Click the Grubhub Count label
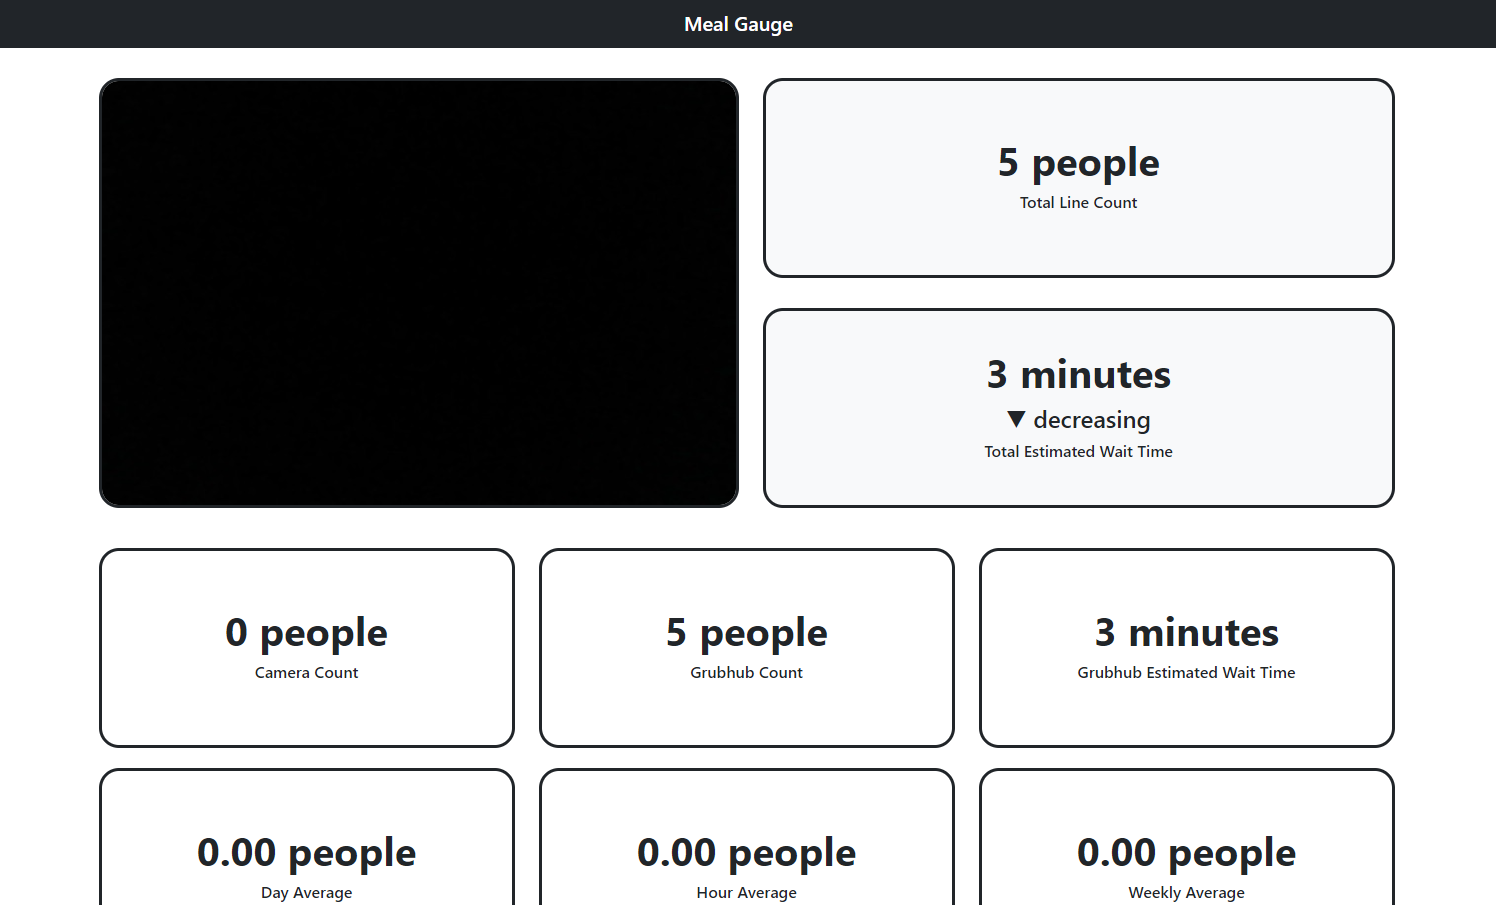The height and width of the screenshot is (905, 1496). pyautogui.click(x=746, y=672)
